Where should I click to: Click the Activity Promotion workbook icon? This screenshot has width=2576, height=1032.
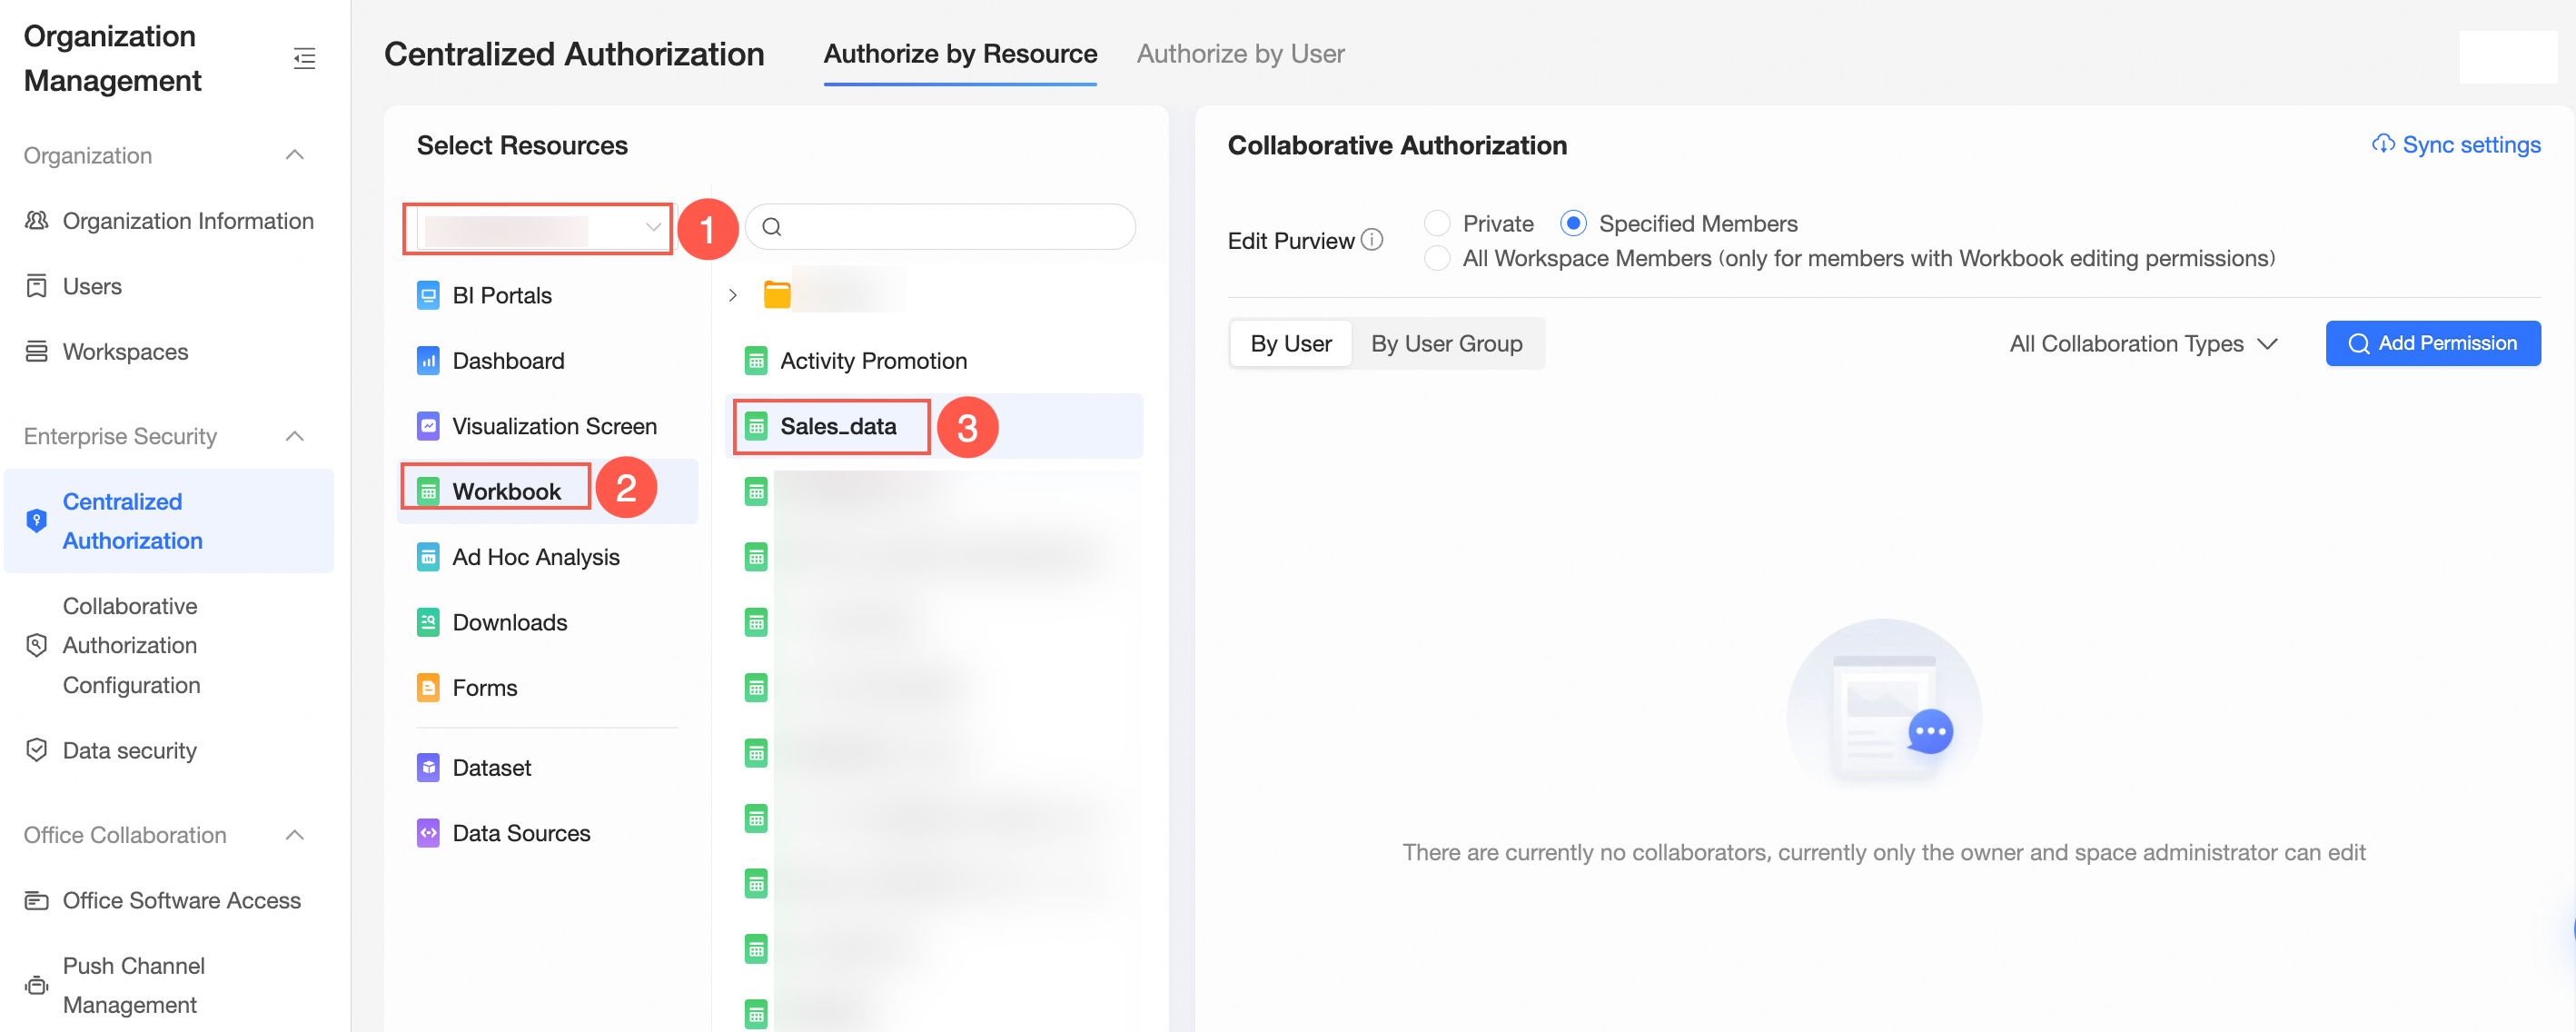[756, 361]
